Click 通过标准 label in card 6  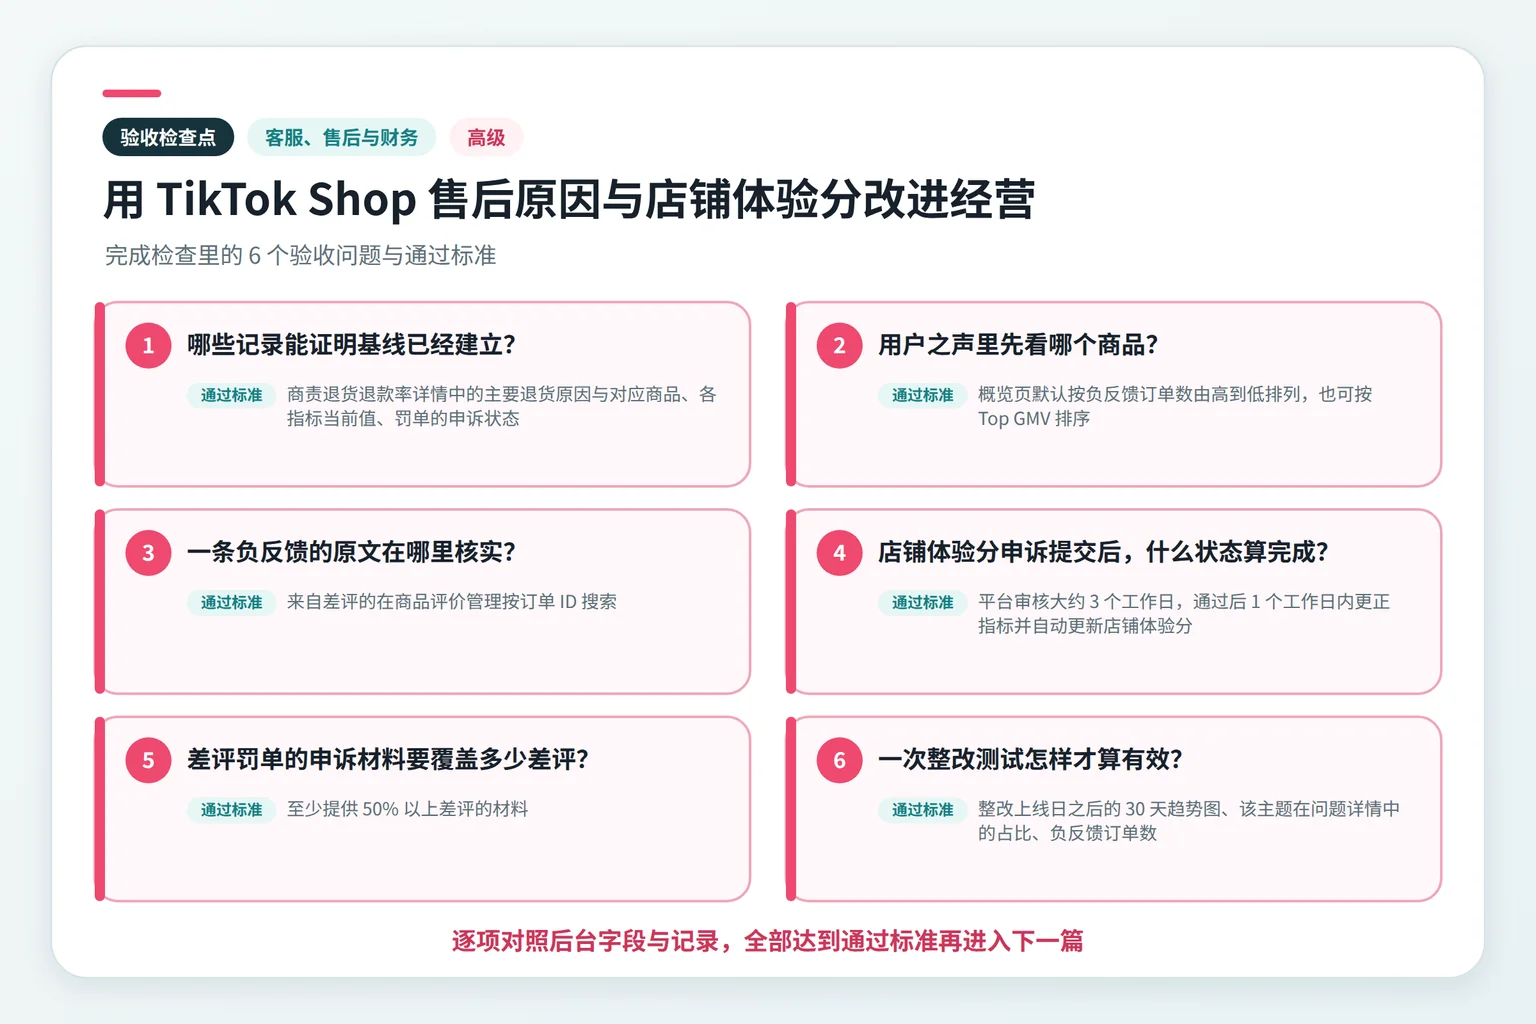(x=923, y=809)
